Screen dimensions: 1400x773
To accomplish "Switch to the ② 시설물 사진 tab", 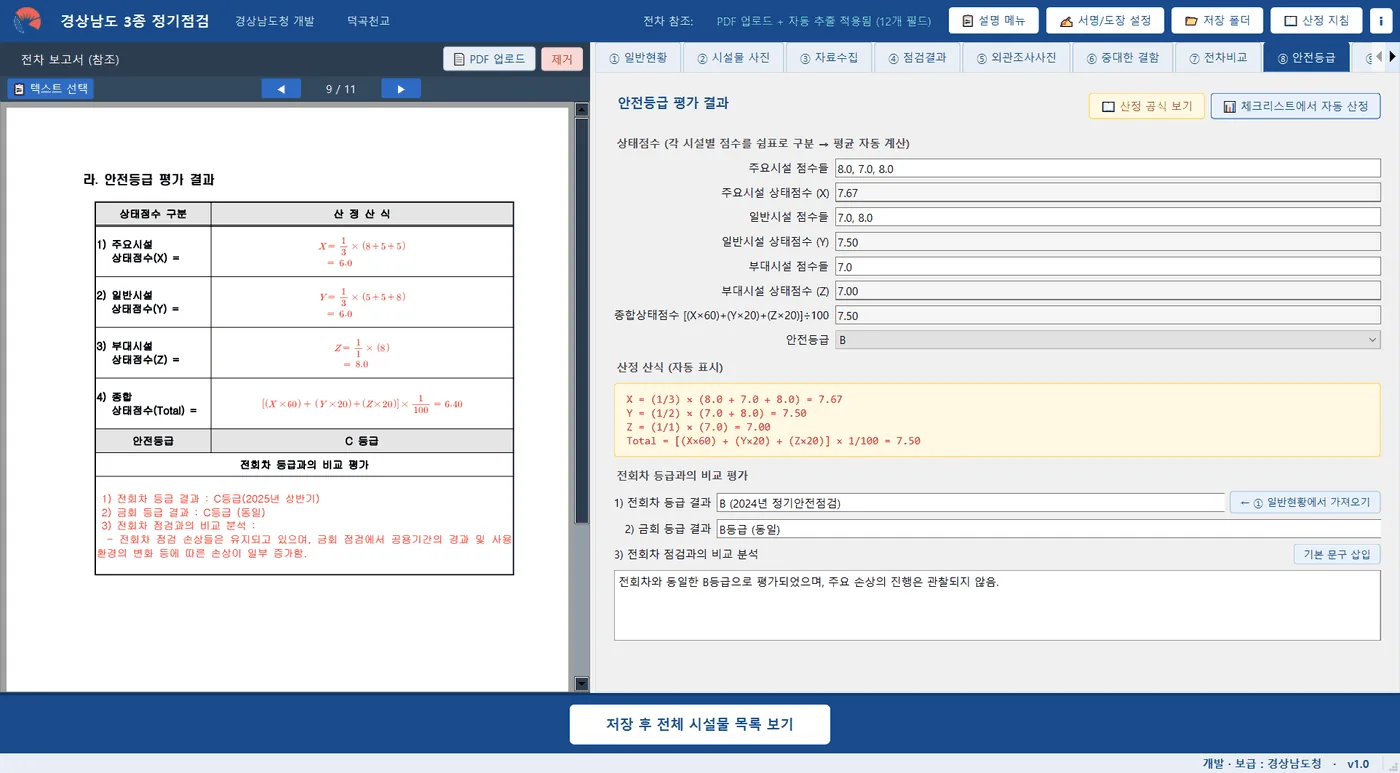I will (733, 58).
